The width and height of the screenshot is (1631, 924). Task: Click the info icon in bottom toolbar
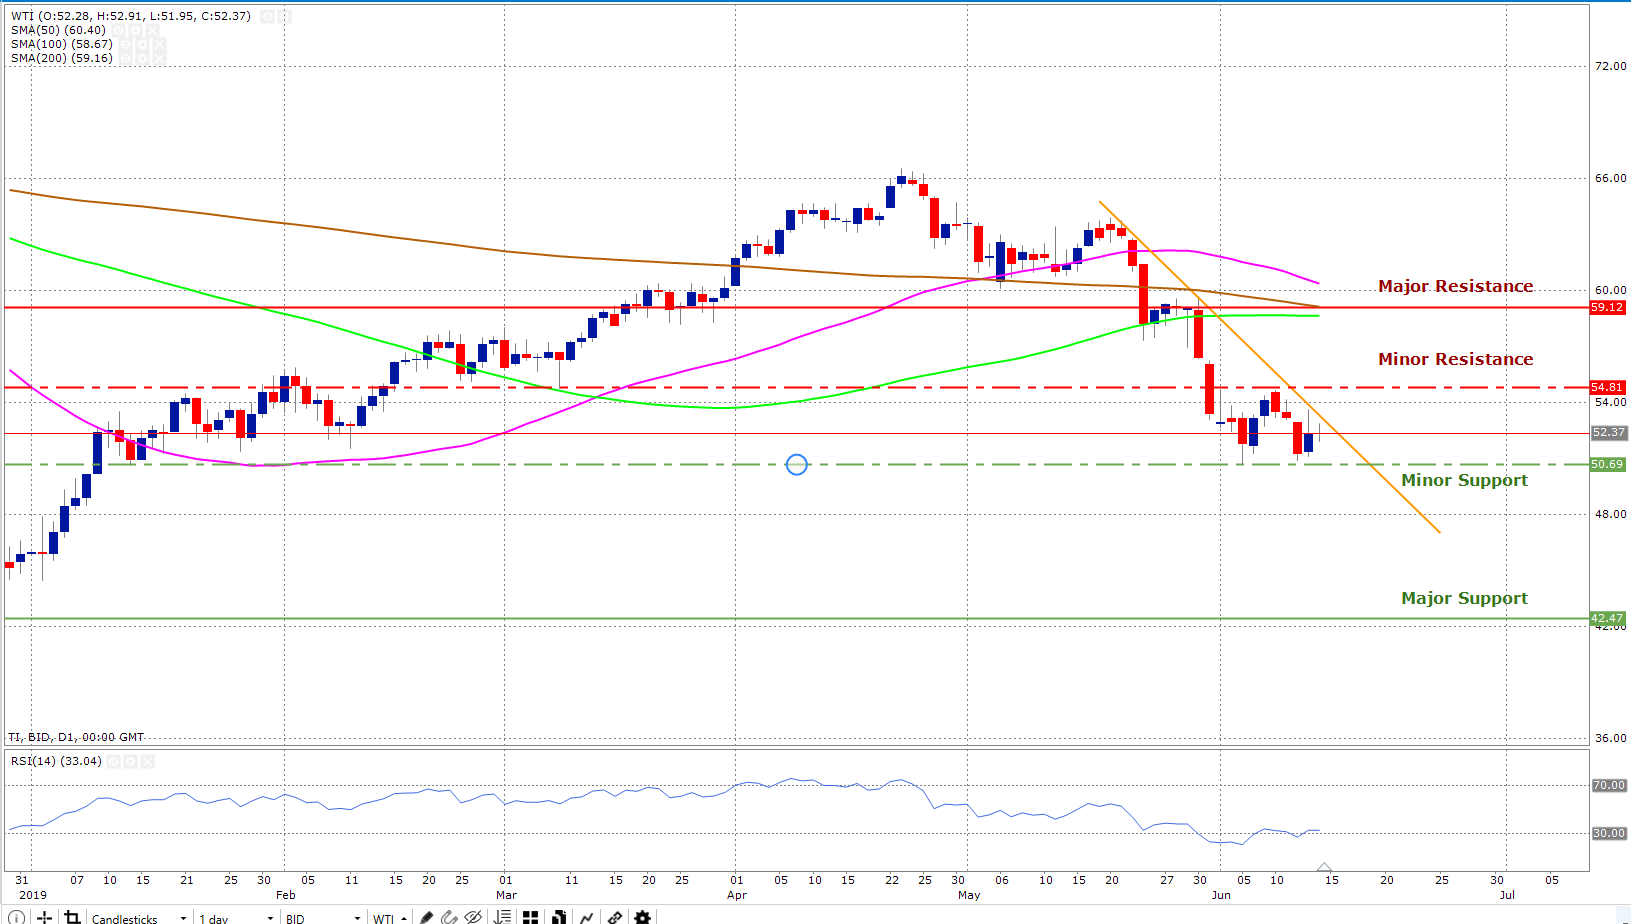(x=17, y=917)
